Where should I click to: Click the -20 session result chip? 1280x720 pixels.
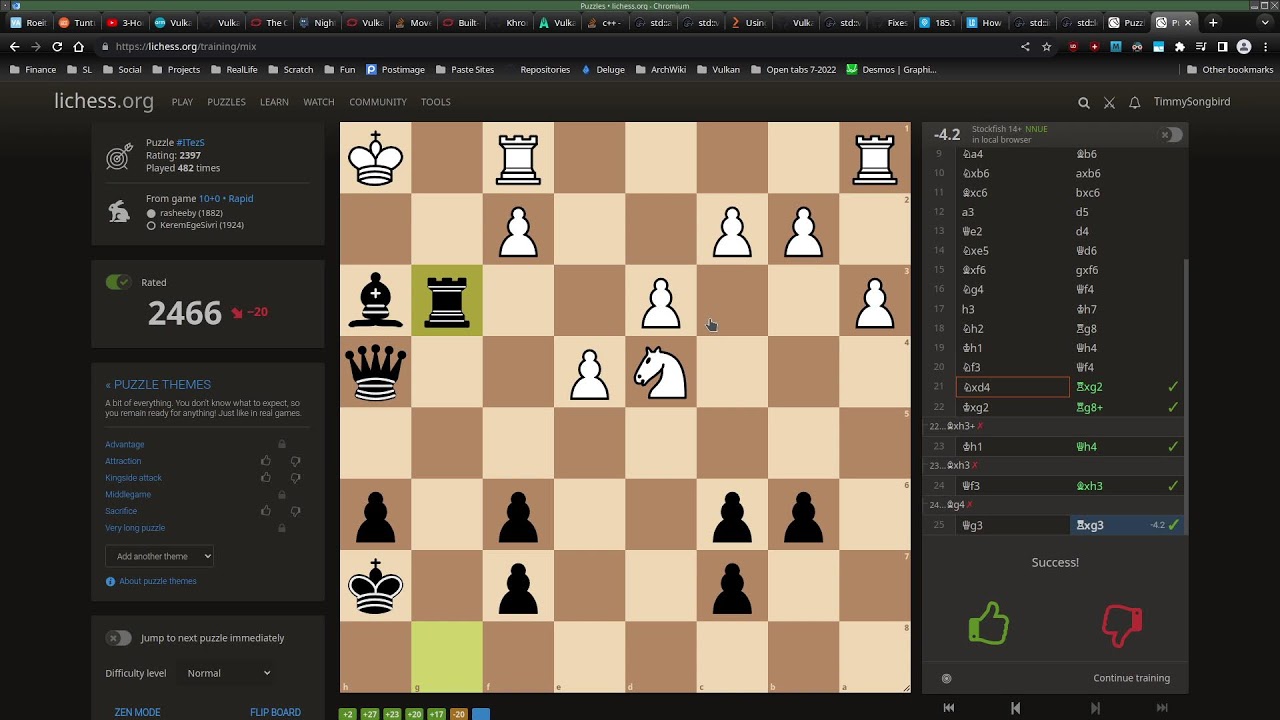coord(459,714)
